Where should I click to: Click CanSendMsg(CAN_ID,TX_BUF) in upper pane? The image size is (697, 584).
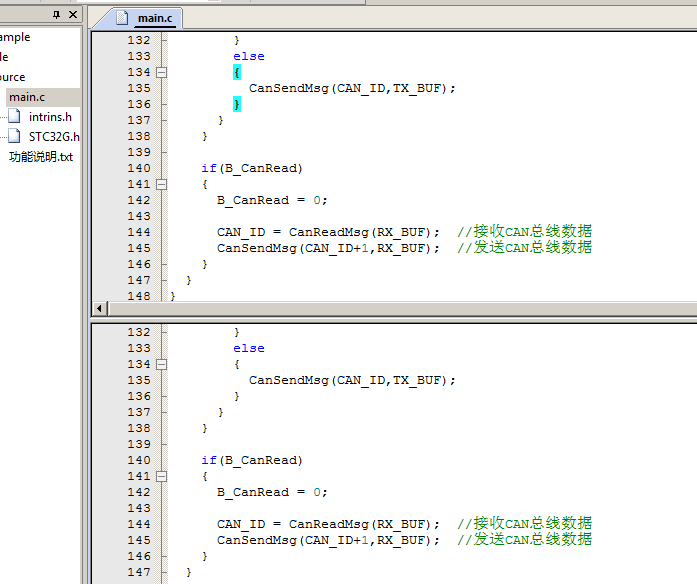[x=352, y=88]
